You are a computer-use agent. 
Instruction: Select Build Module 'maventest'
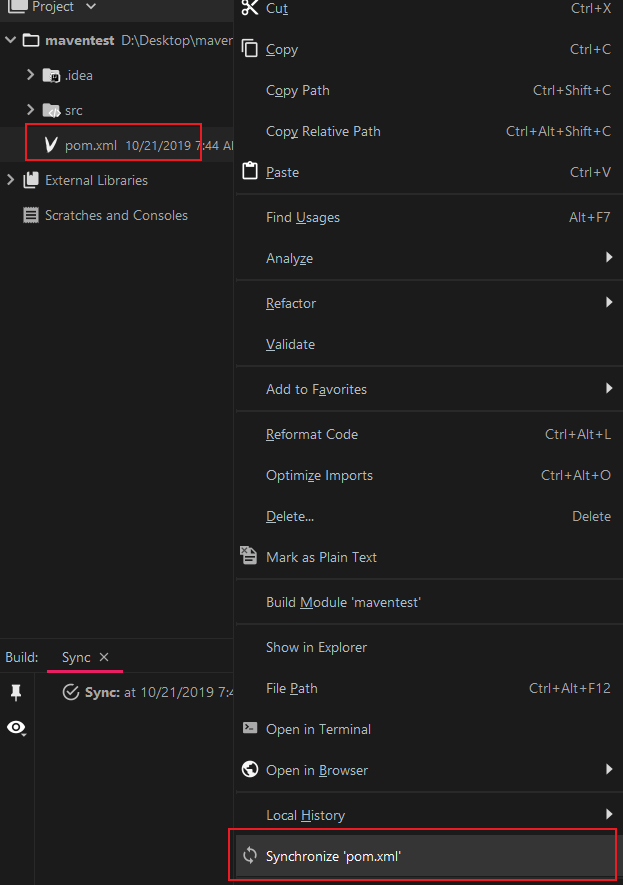343,602
